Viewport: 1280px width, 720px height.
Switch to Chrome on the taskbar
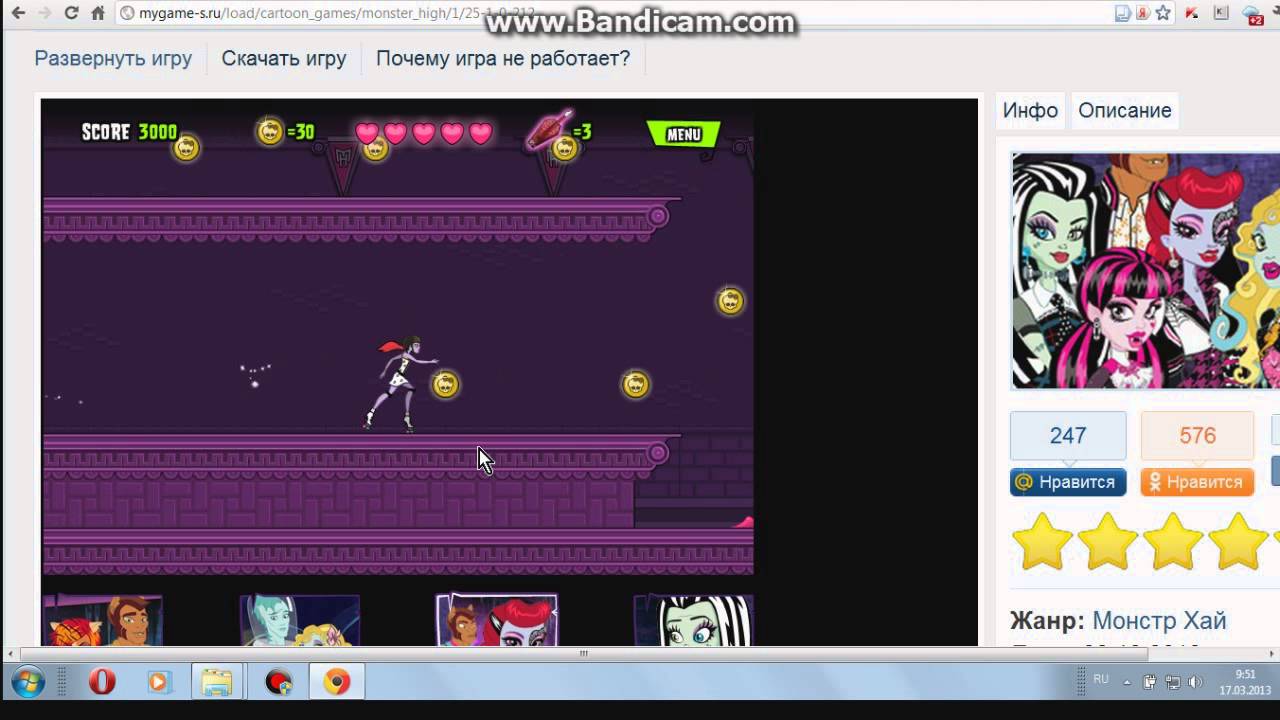[x=337, y=682]
